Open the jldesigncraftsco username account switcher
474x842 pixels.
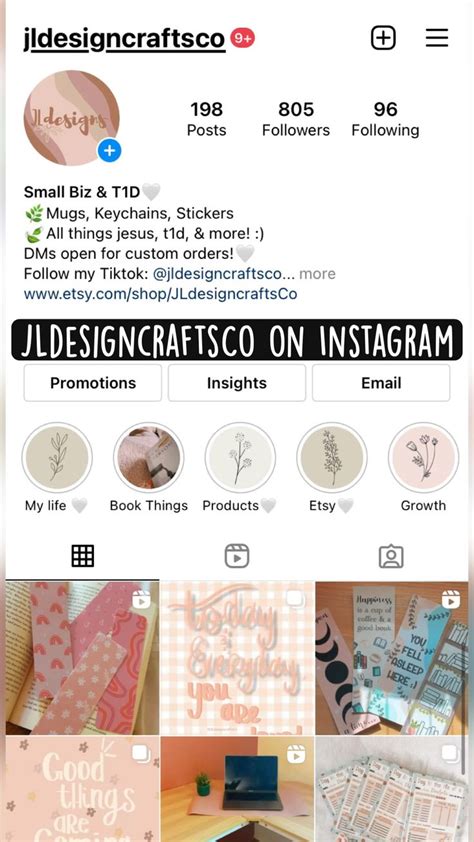(x=124, y=39)
